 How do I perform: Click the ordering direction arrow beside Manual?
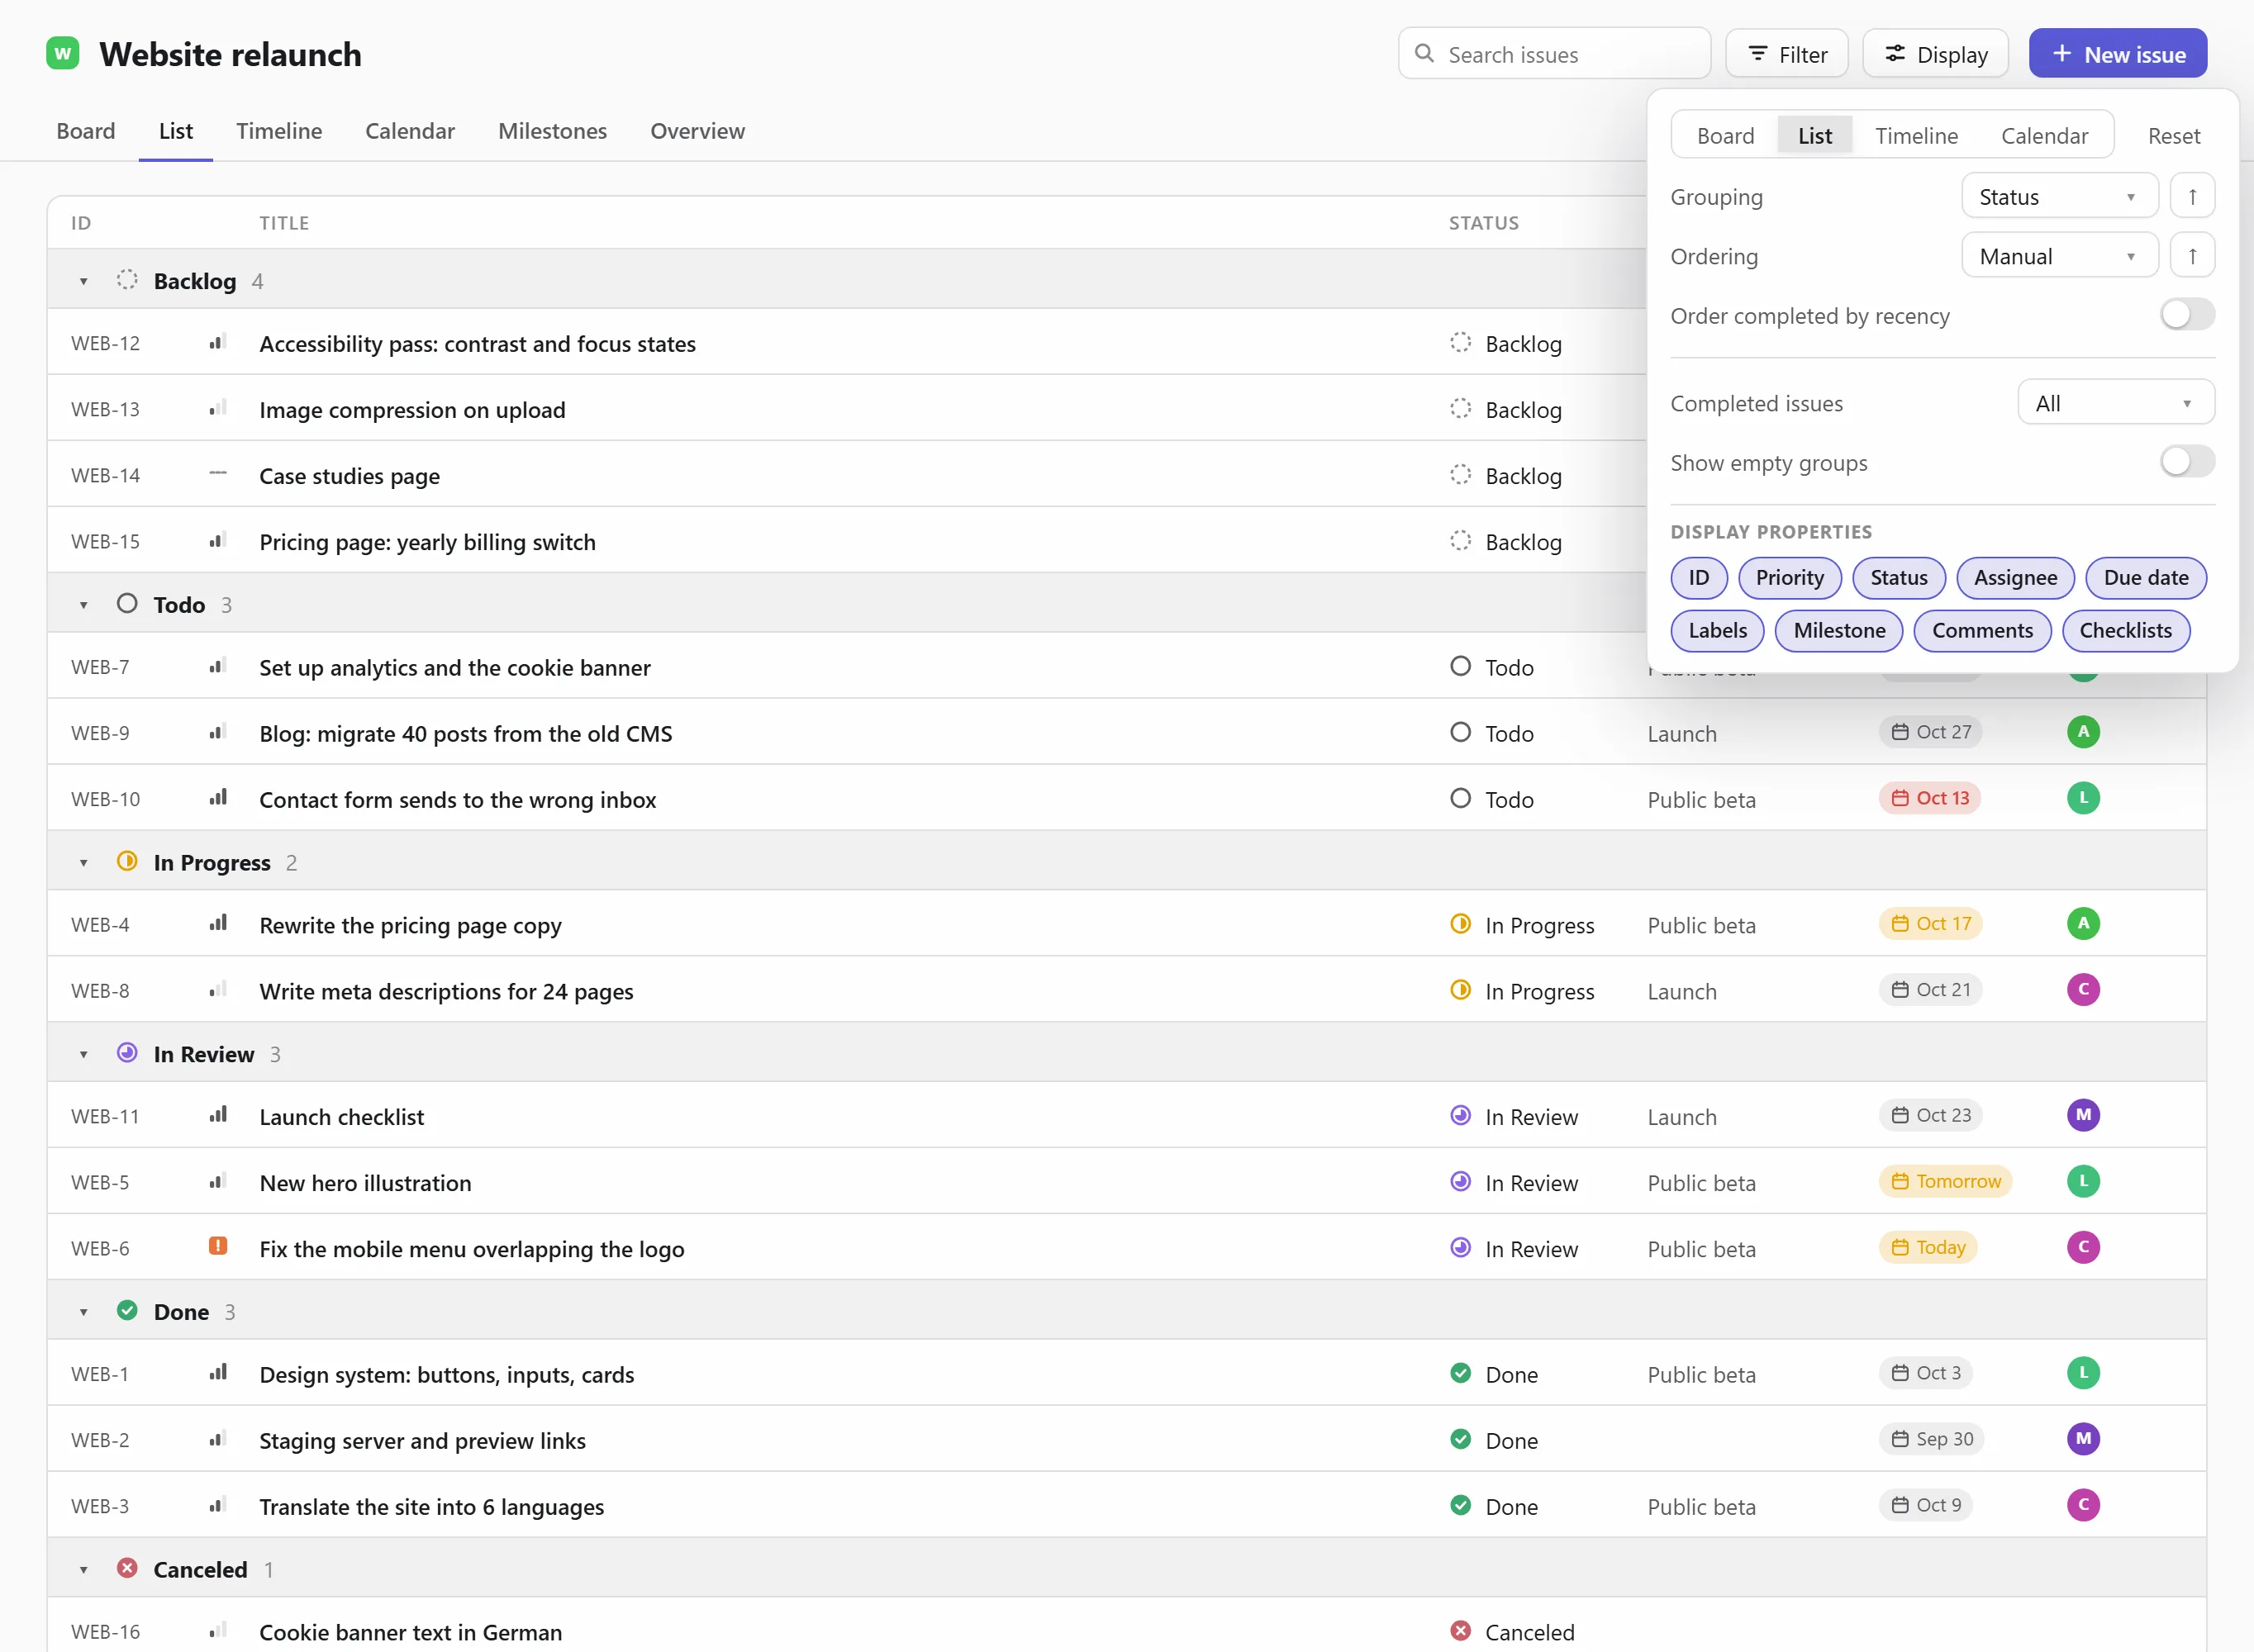[x=2192, y=256]
